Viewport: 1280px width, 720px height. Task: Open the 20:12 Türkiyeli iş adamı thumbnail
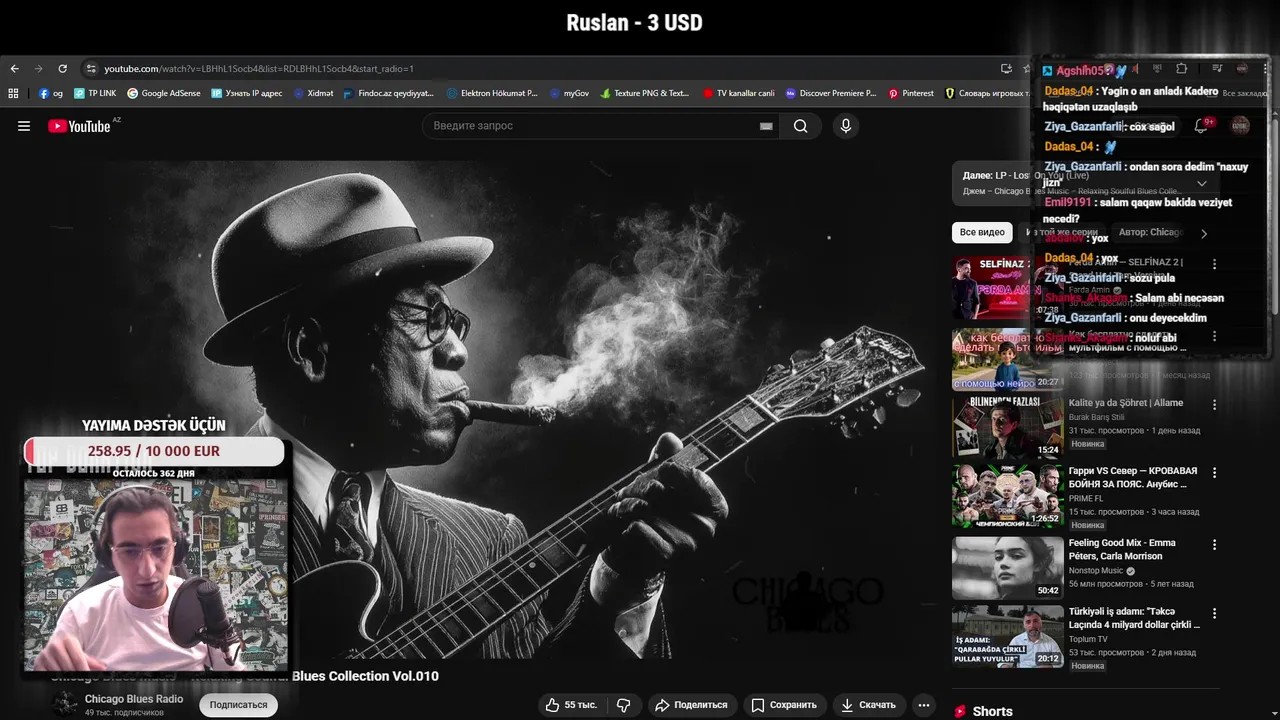coord(1007,636)
